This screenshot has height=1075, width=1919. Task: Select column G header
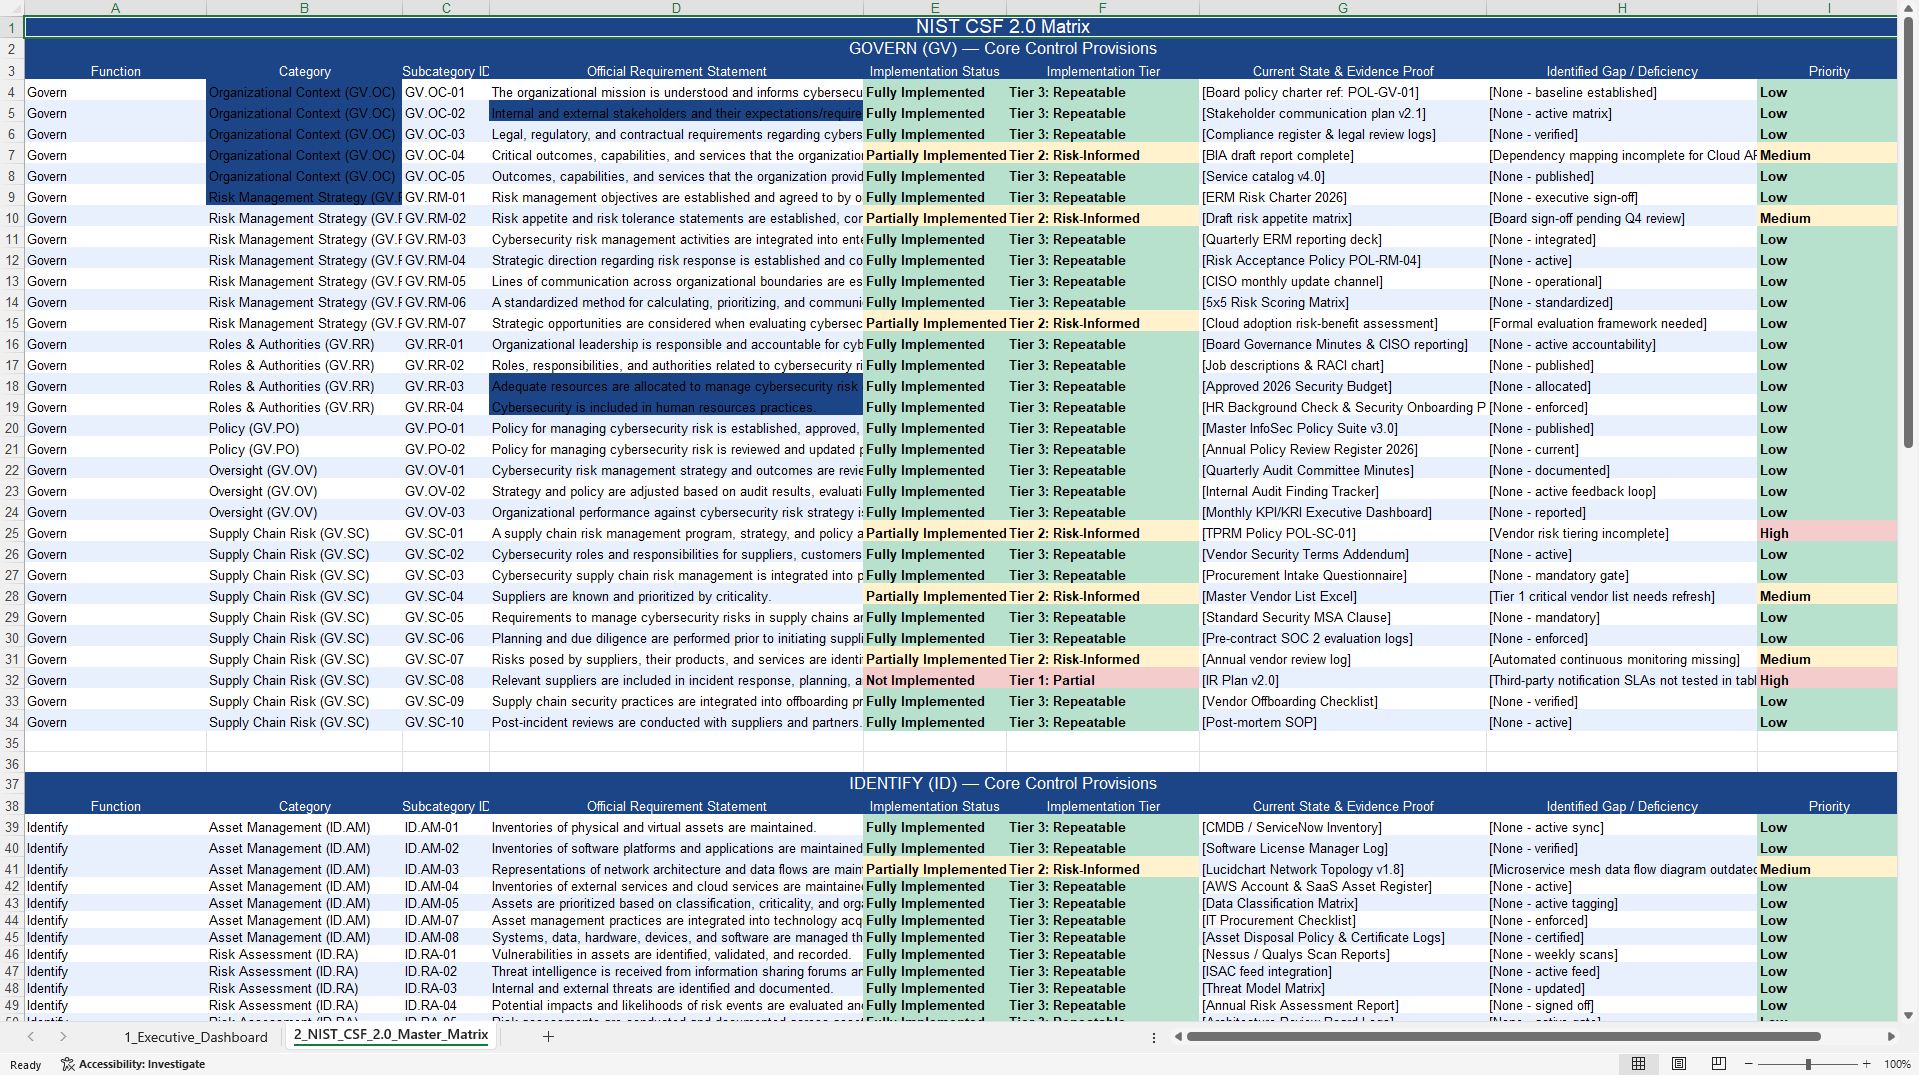click(1342, 8)
